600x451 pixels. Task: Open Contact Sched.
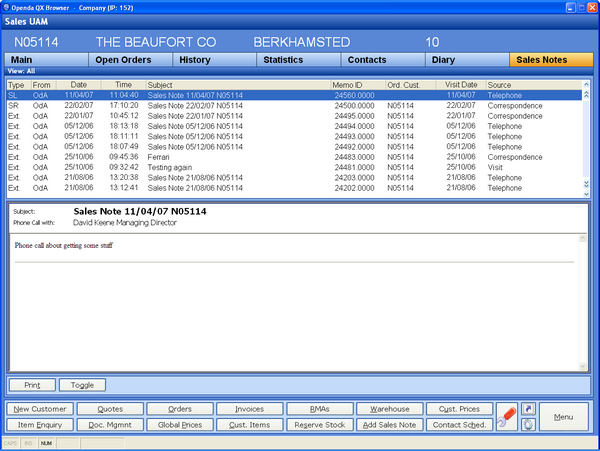pos(459,425)
